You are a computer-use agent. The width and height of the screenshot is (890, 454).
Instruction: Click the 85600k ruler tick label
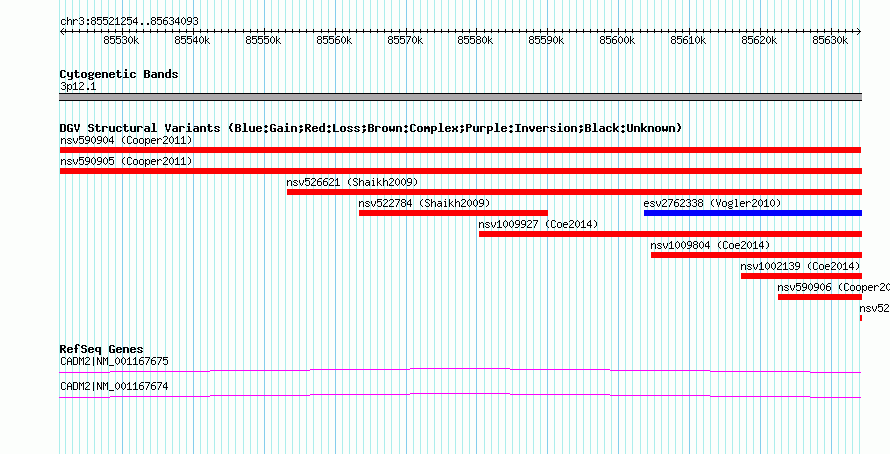[618, 41]
